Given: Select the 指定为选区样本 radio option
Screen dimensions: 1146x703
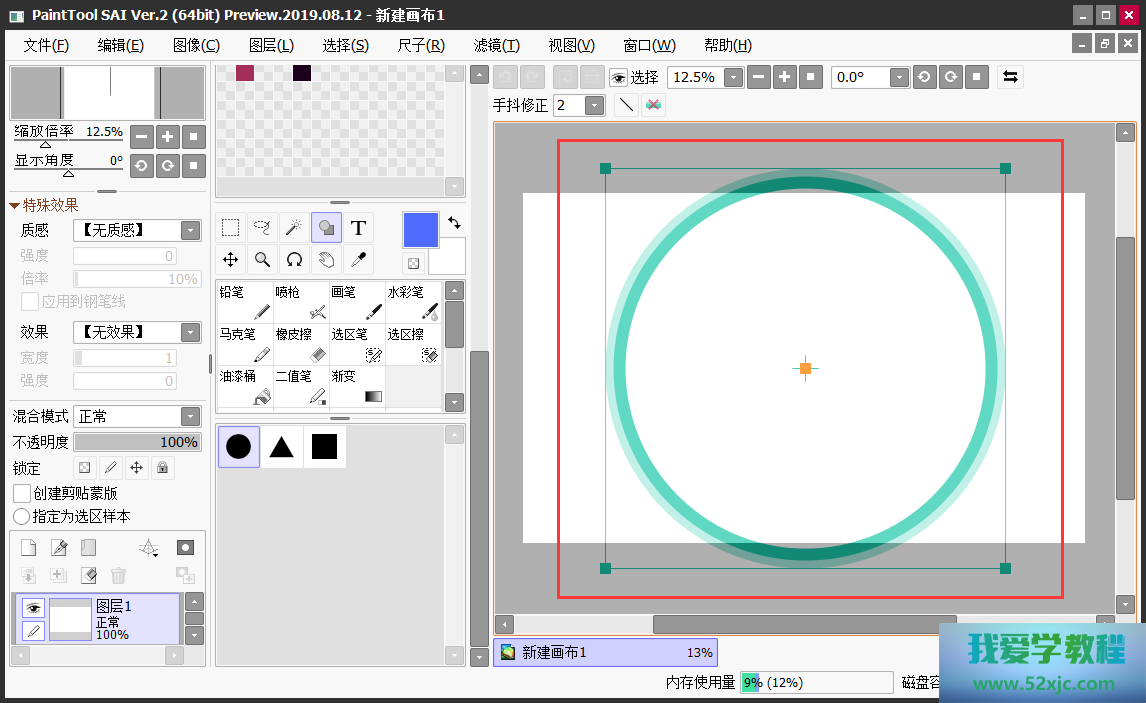Looking at the screenshot, I should point(21,516).
